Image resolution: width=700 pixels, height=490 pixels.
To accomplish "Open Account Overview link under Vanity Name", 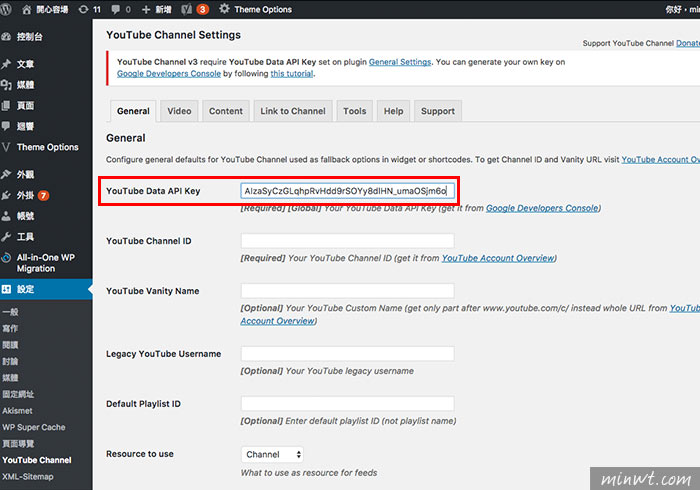I will point(277,321).
